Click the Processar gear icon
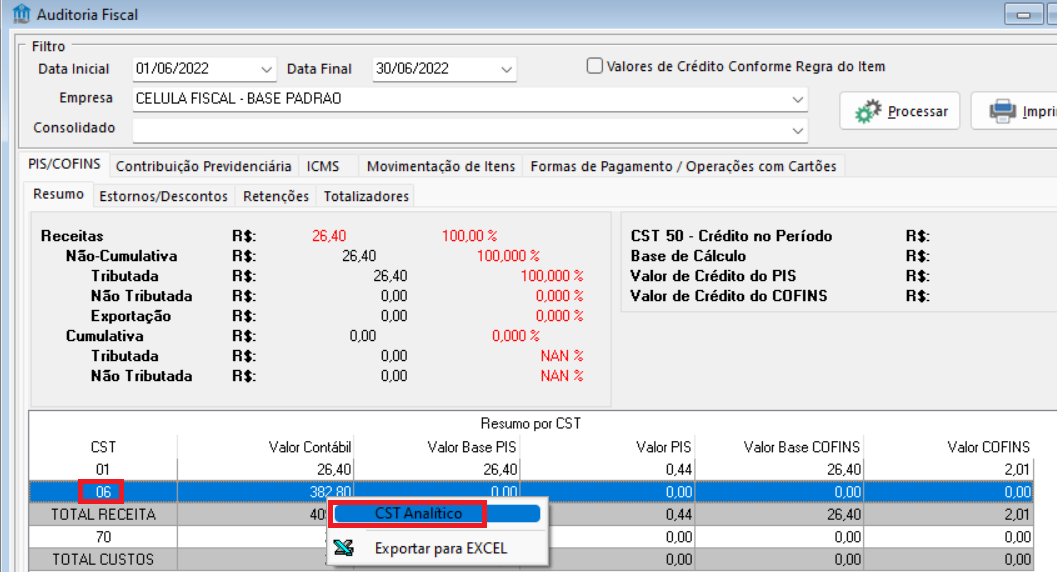 point(868,111)
